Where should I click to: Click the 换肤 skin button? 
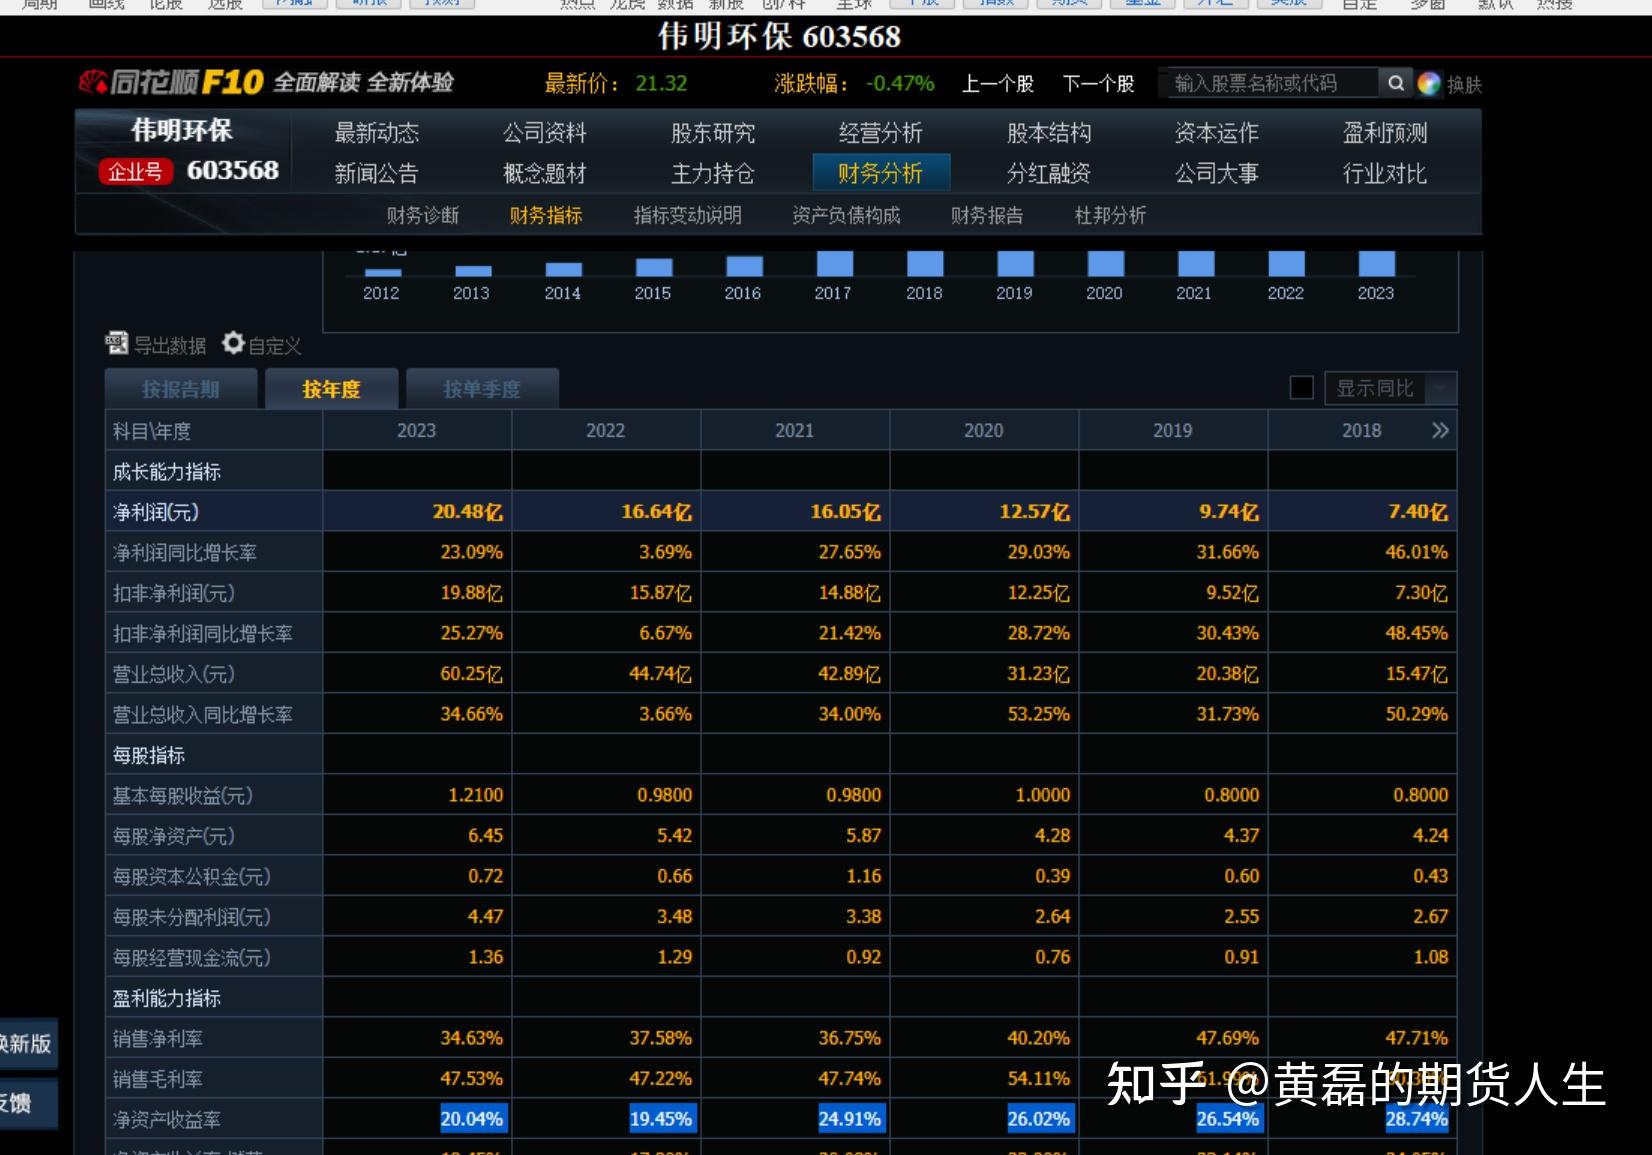point(1464,85)
